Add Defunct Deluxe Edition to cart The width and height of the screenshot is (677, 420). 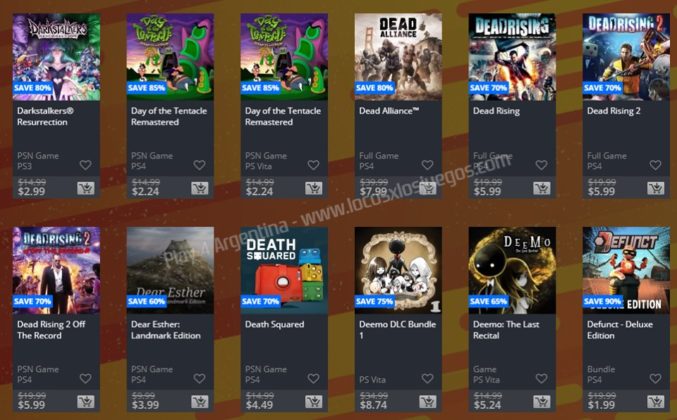(655, 402)
